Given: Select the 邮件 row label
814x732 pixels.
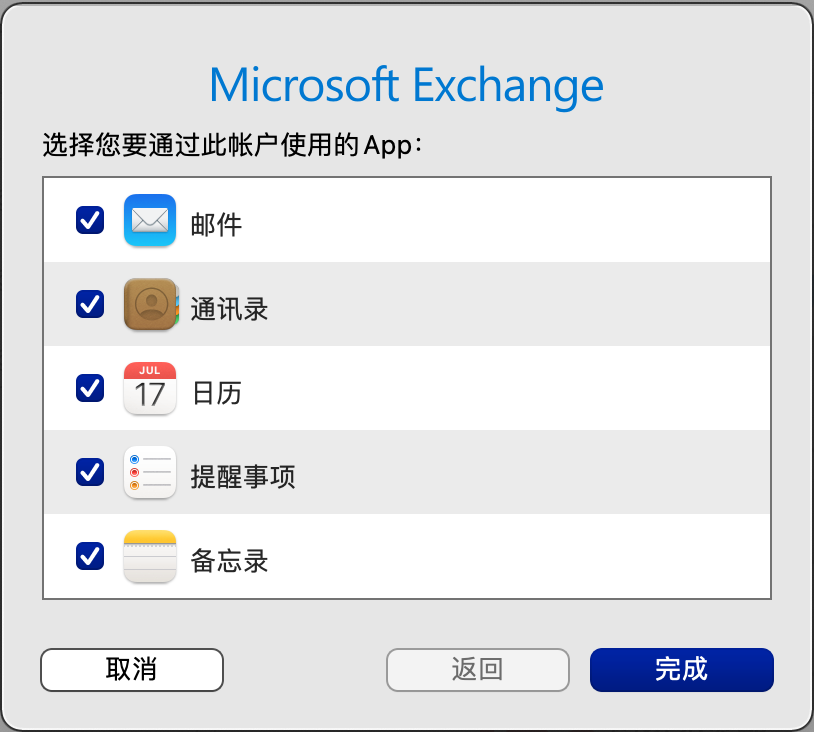Looking at the screenshot, I should coord(216,222).
